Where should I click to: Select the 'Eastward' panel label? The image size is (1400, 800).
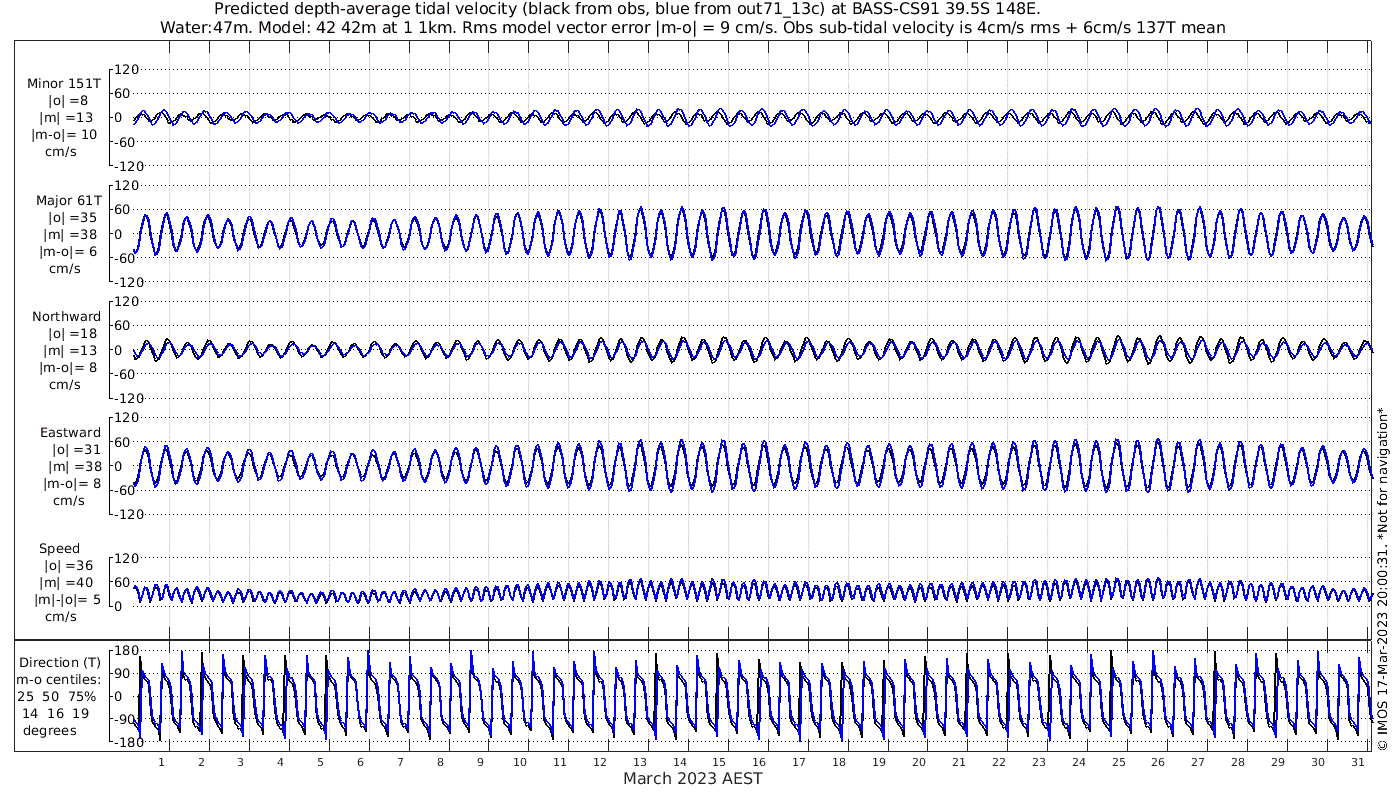click(70, 433)
